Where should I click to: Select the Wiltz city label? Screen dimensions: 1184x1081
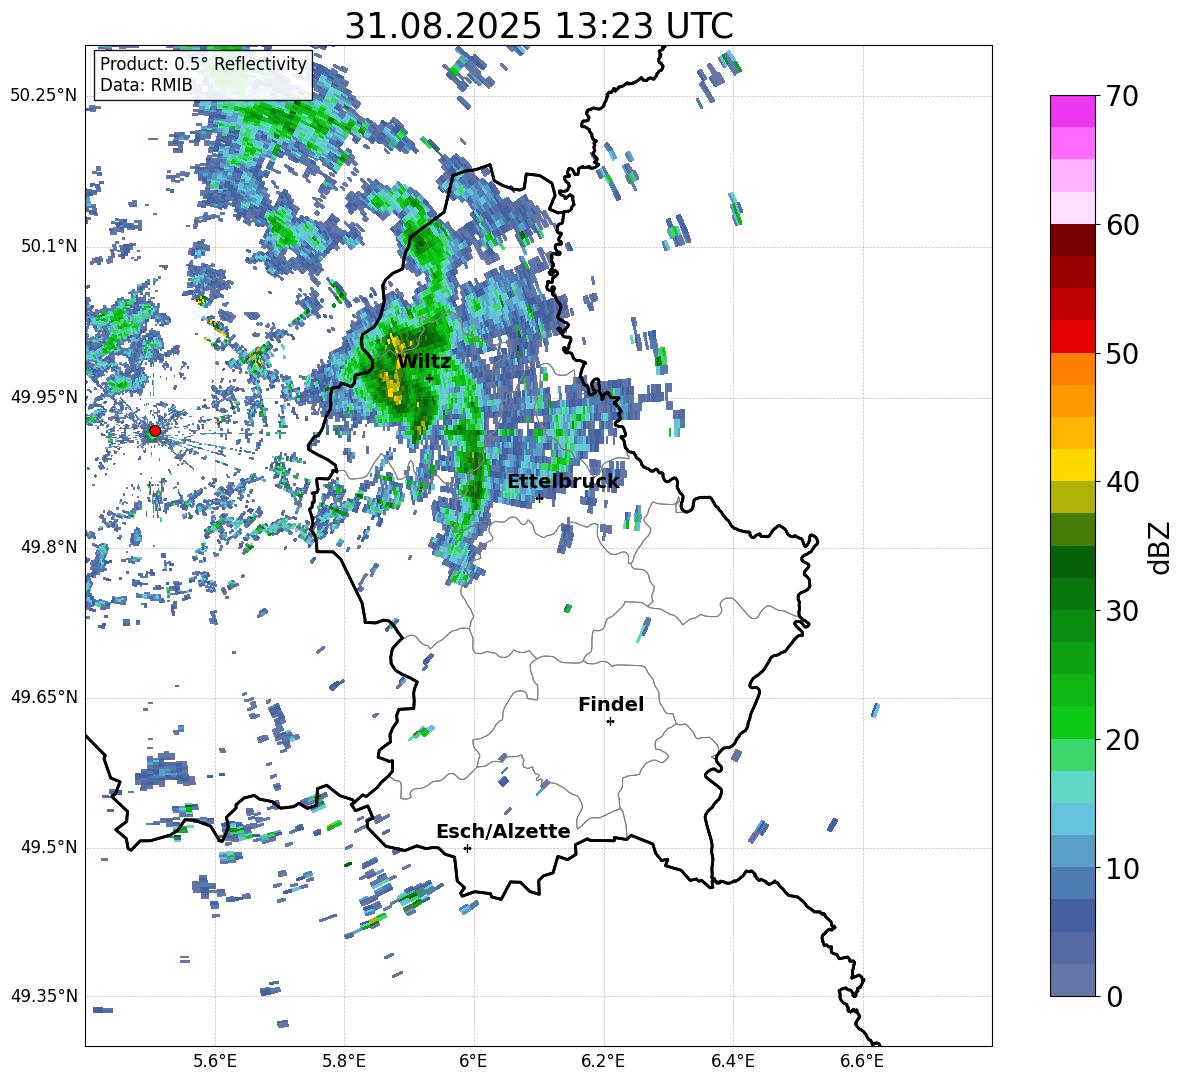424,362
